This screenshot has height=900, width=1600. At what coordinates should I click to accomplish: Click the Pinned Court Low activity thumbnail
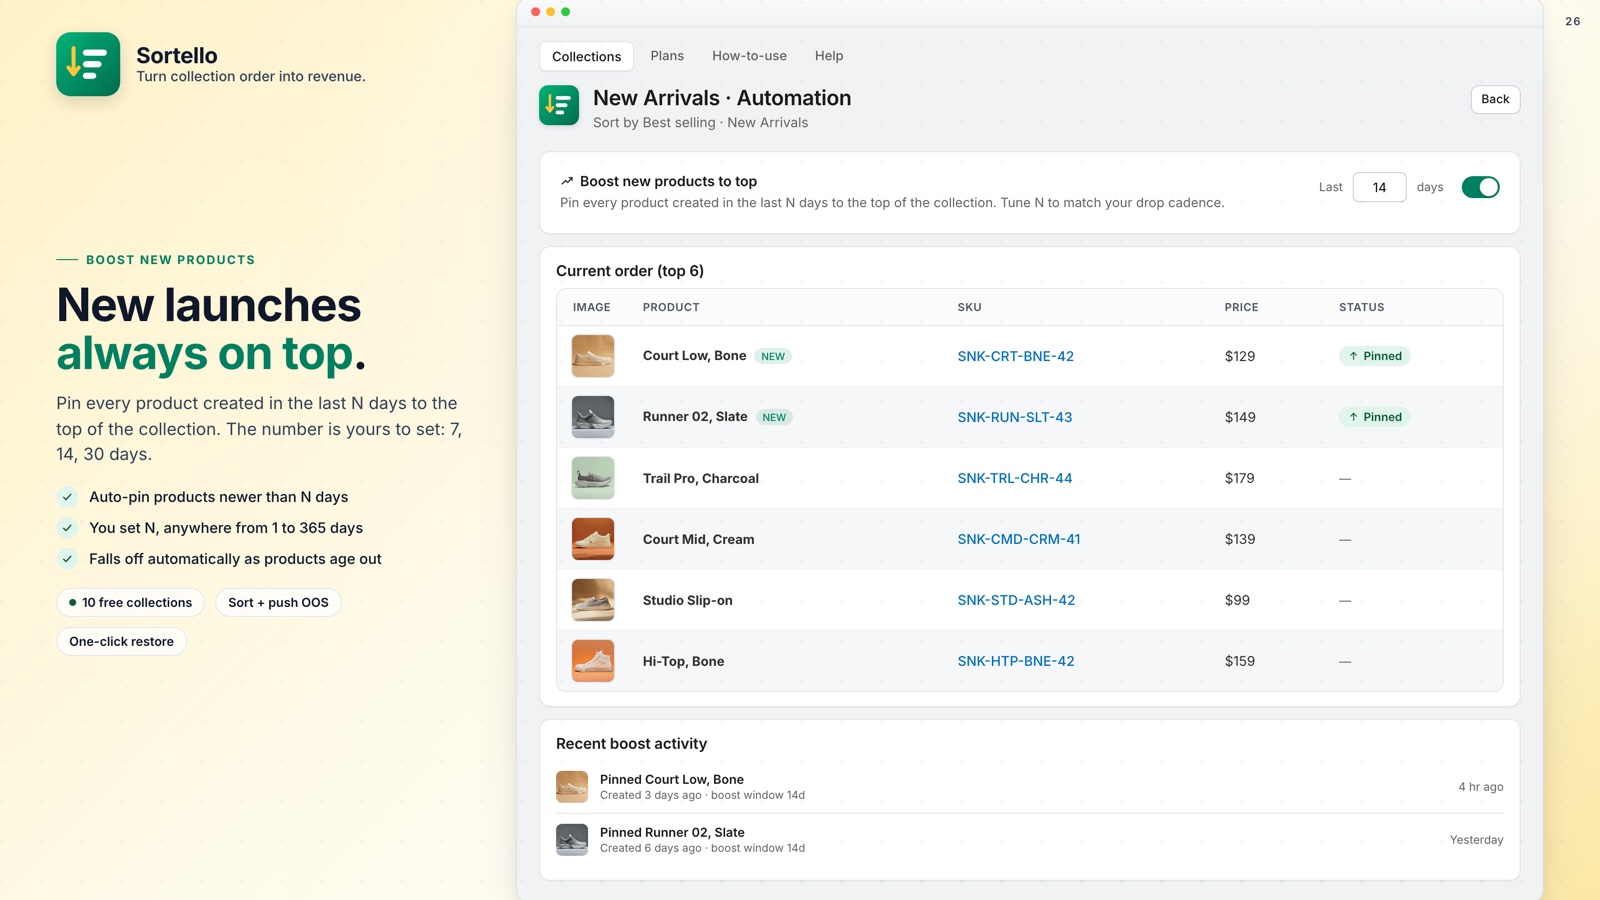(572, 787)
